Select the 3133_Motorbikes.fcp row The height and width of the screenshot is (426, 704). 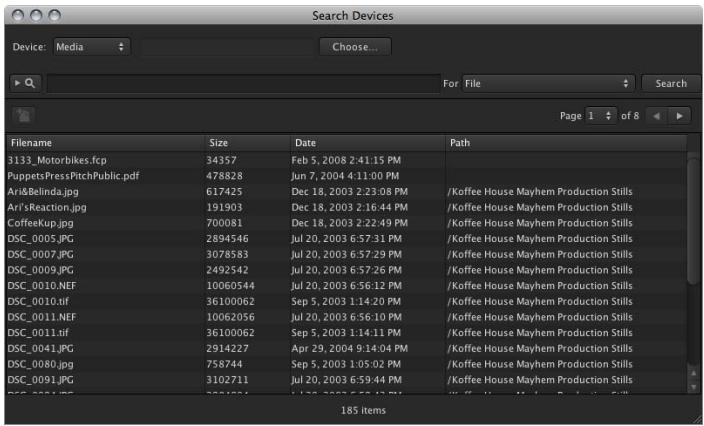point(346,160)
